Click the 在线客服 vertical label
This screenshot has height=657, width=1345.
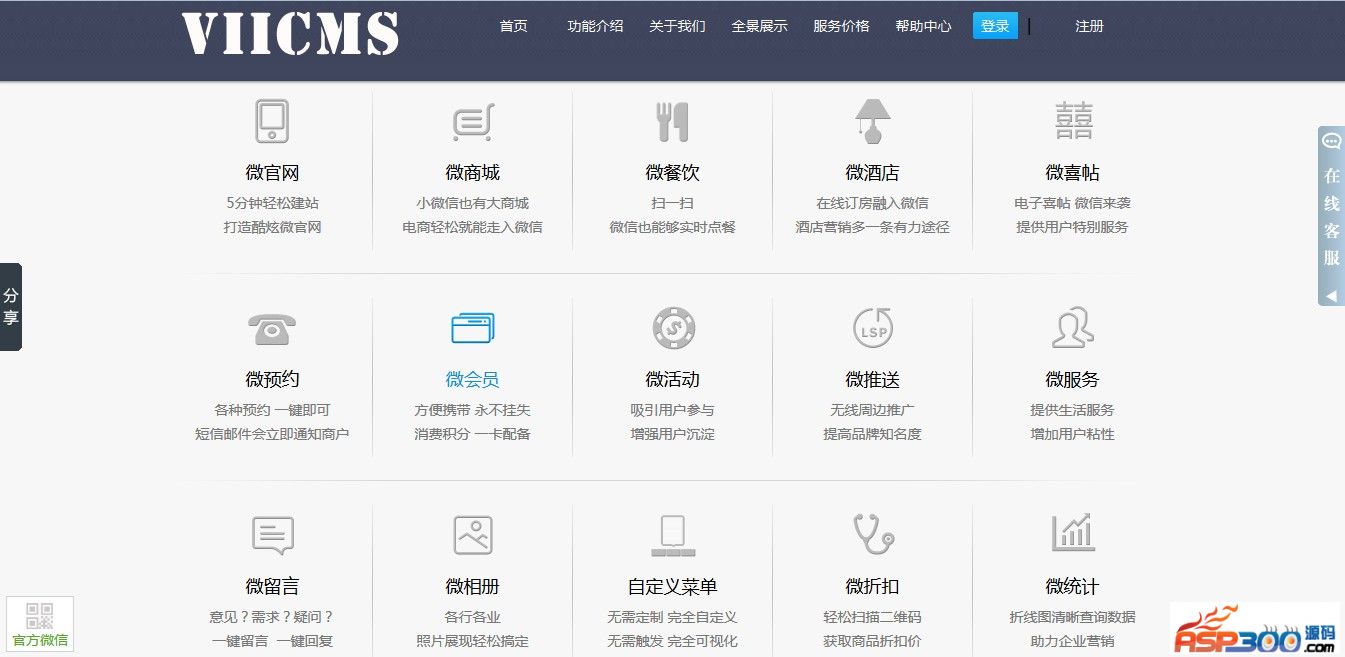pyautogui.click(x=1331, y=216)
